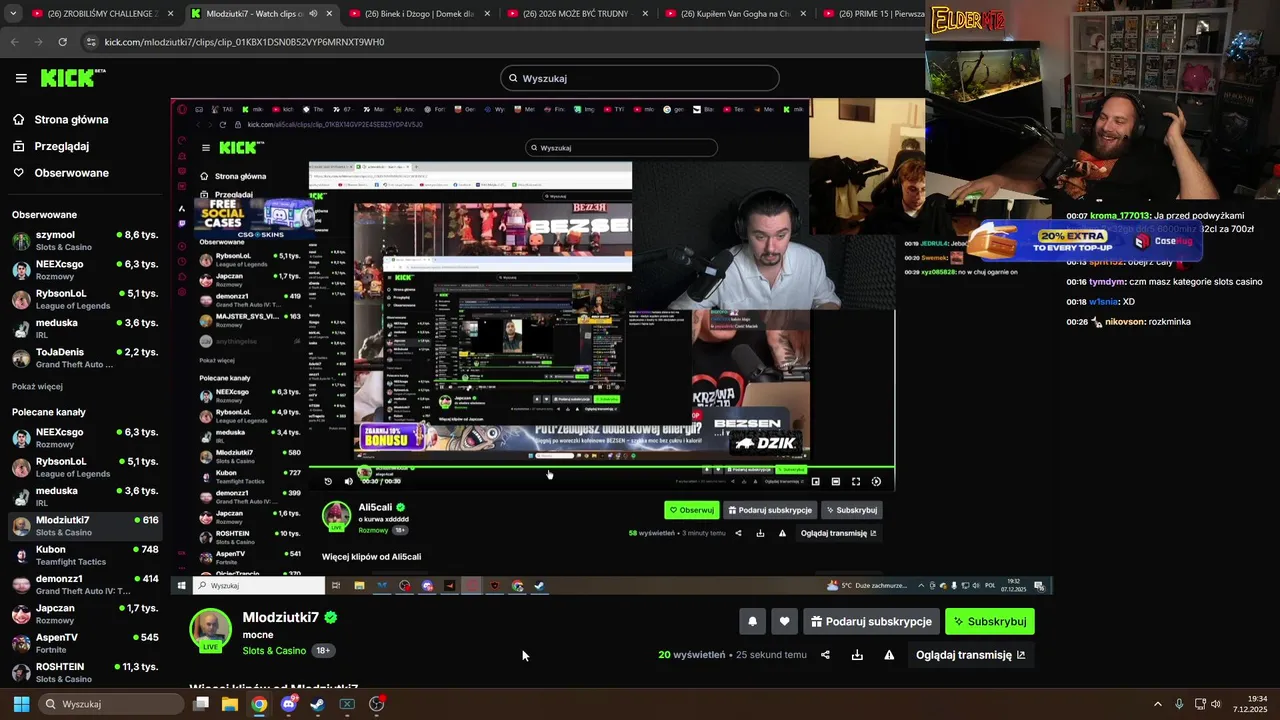Viewport: 1280px width, 720px height.
Task: Click the Slots & Casino category link
Action: coord(274,651)
